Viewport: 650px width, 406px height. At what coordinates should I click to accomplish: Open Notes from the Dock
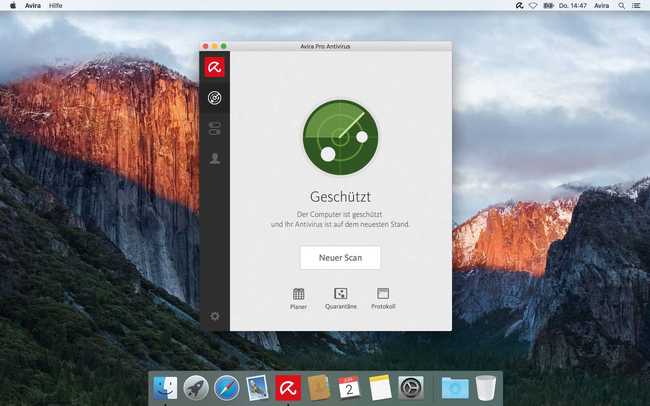point(380,388)
